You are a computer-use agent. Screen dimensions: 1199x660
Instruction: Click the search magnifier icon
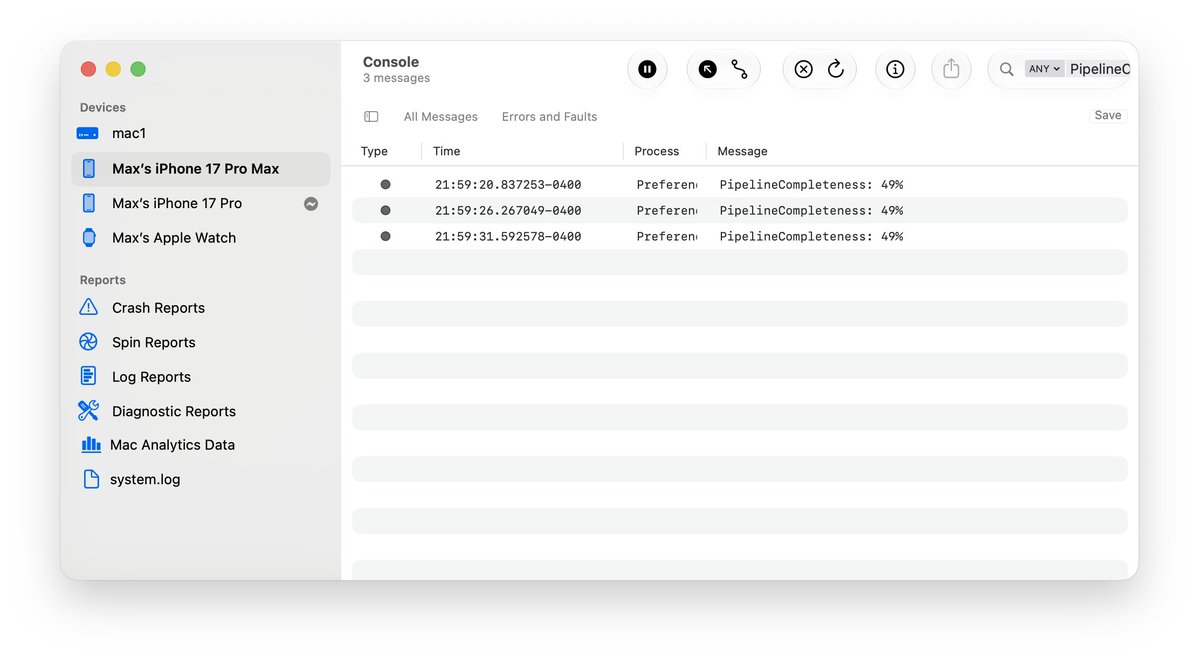click(1006, 70)
